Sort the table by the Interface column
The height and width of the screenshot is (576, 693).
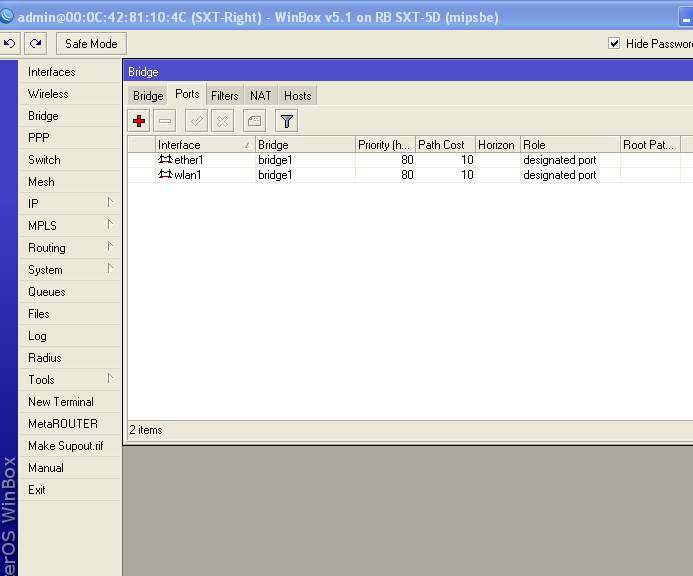click(x=205, y=145)
